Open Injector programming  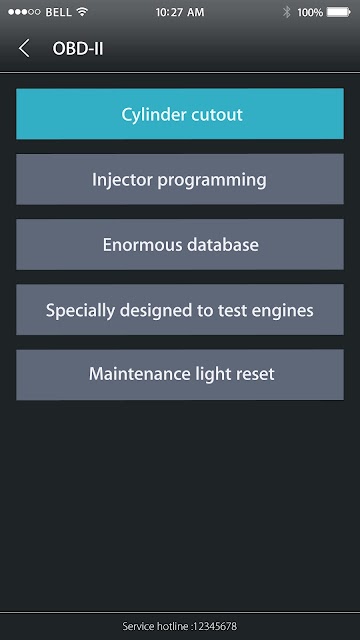(x=180, y=179)
